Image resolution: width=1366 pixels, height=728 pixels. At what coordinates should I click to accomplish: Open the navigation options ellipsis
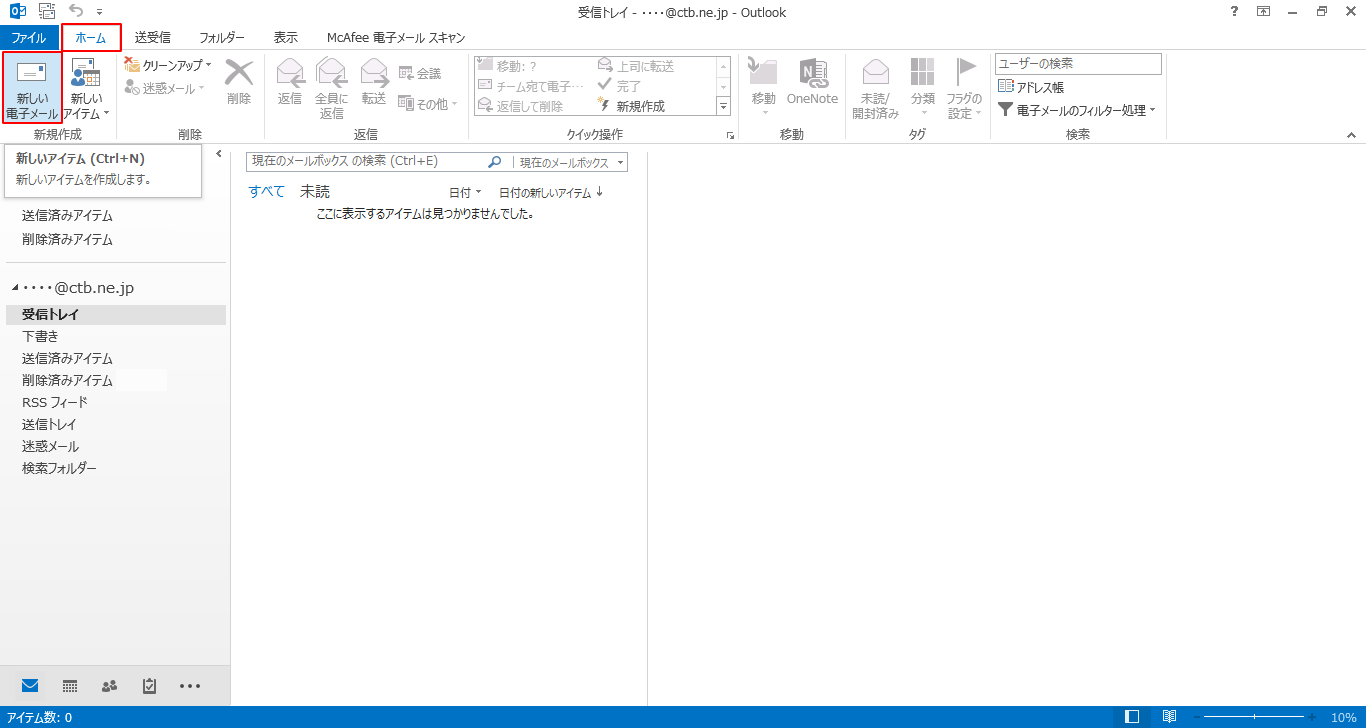point(190,686)
